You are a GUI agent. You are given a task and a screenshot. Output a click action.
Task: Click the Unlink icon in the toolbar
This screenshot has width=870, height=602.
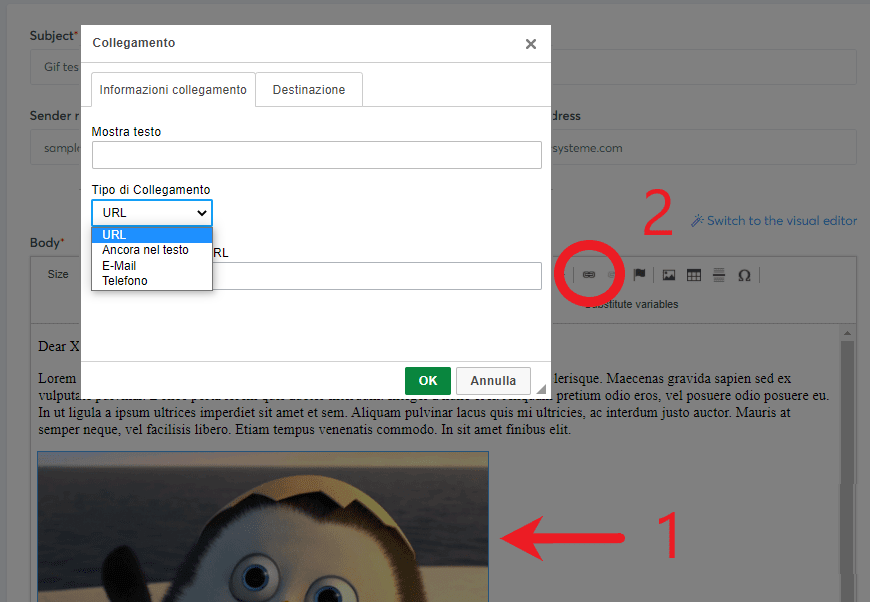point(611,274)
